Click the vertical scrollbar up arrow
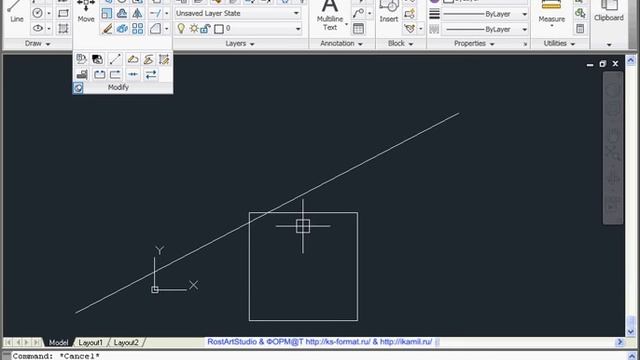Image resolution: width=640 pixels, height=360 pixels. (x=631, y=60)
